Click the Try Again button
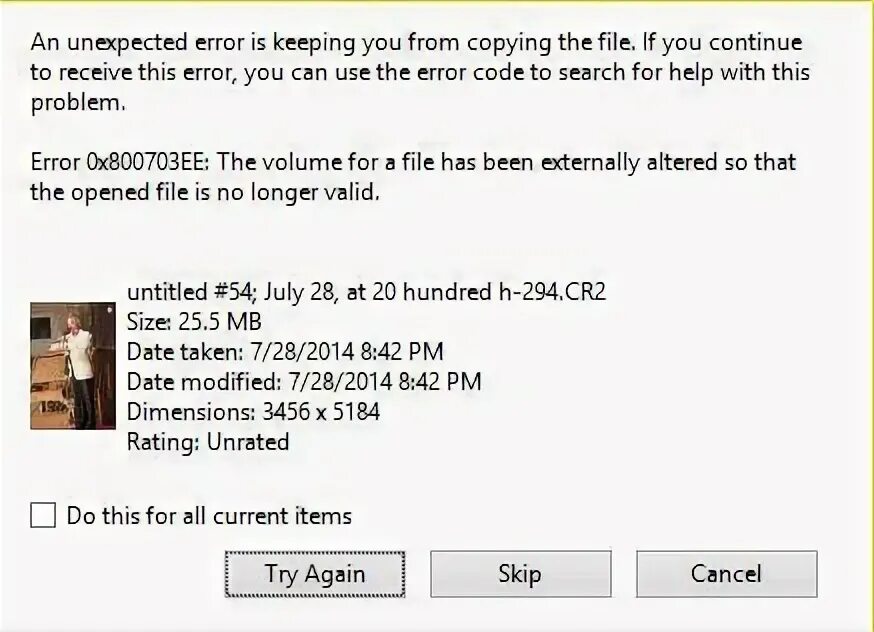The height and width of the screenshot is (632, 874). (315, 574)
